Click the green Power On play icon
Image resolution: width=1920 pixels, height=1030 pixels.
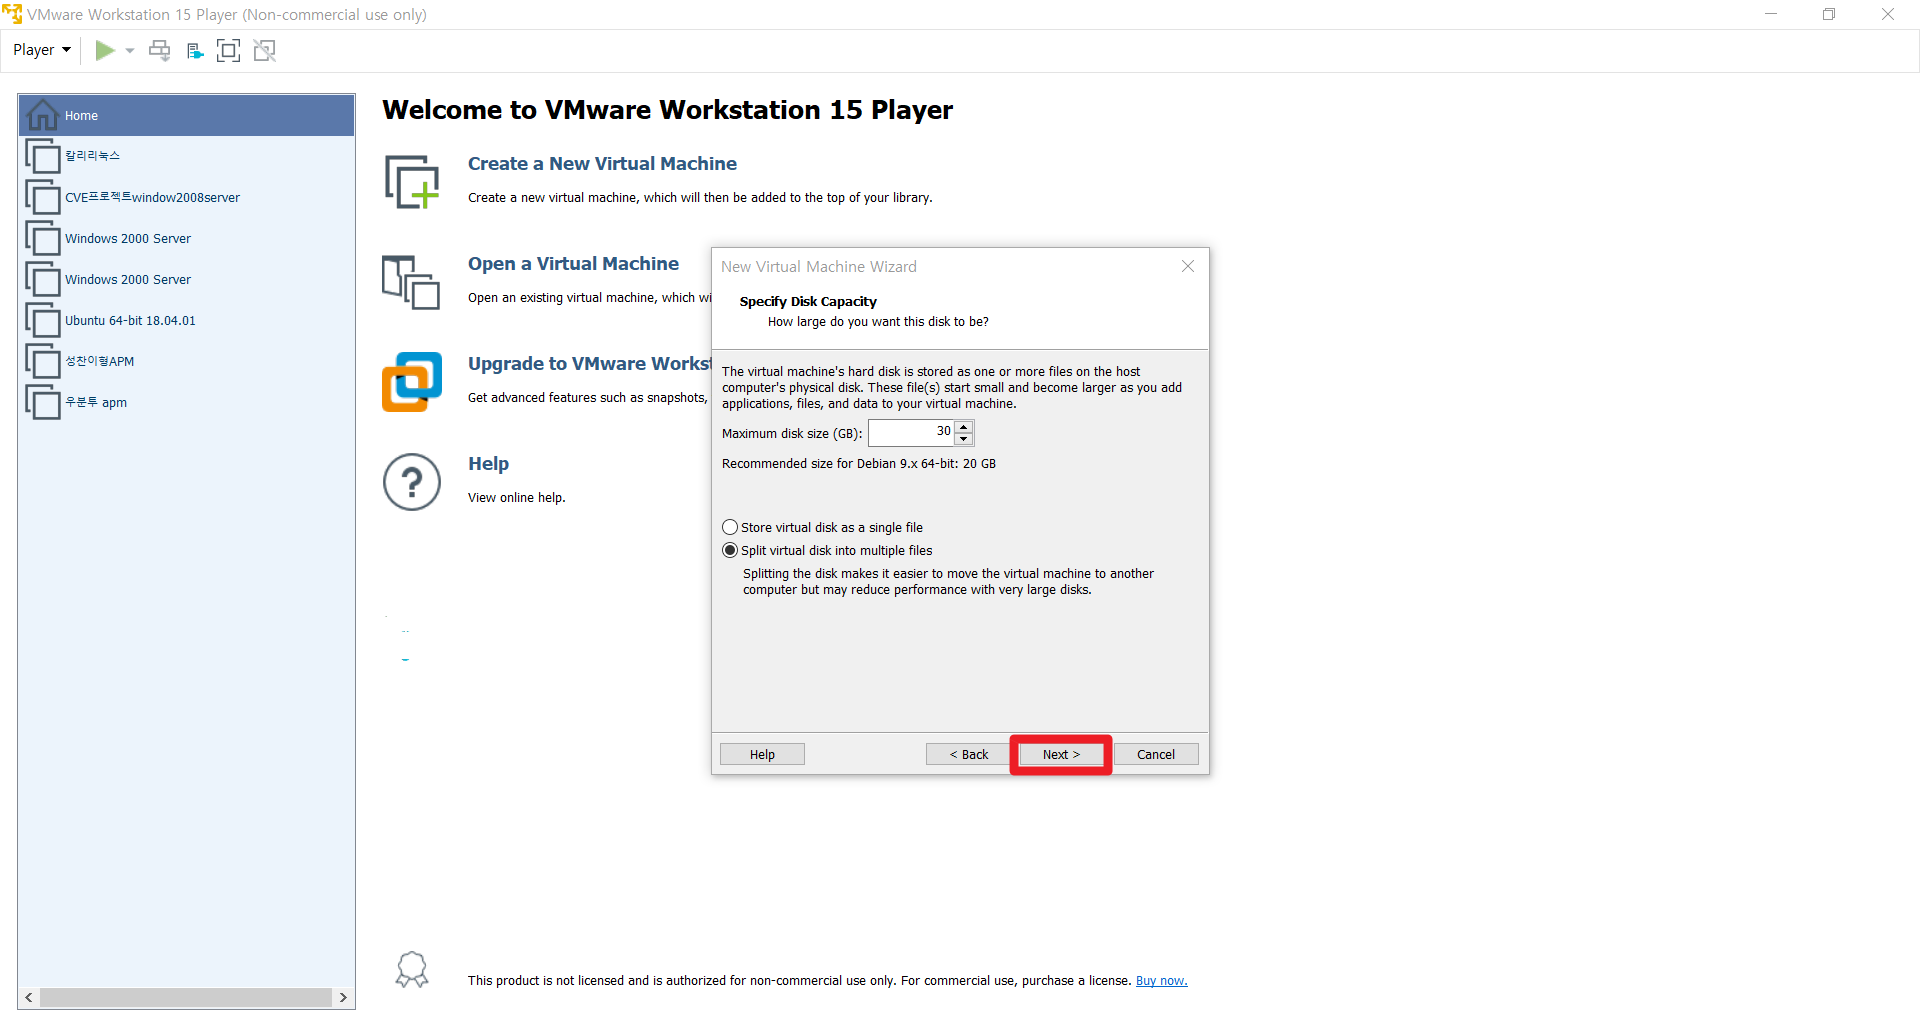point(104,50)
